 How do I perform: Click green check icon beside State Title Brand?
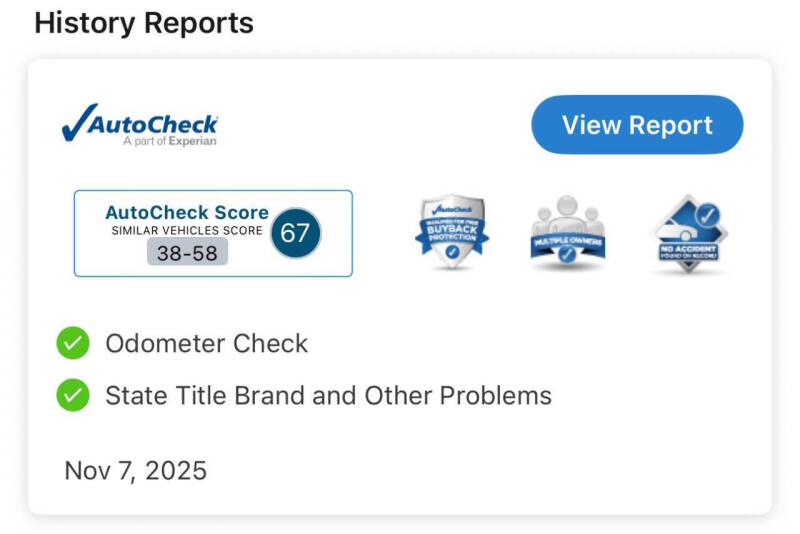point(72,395)
